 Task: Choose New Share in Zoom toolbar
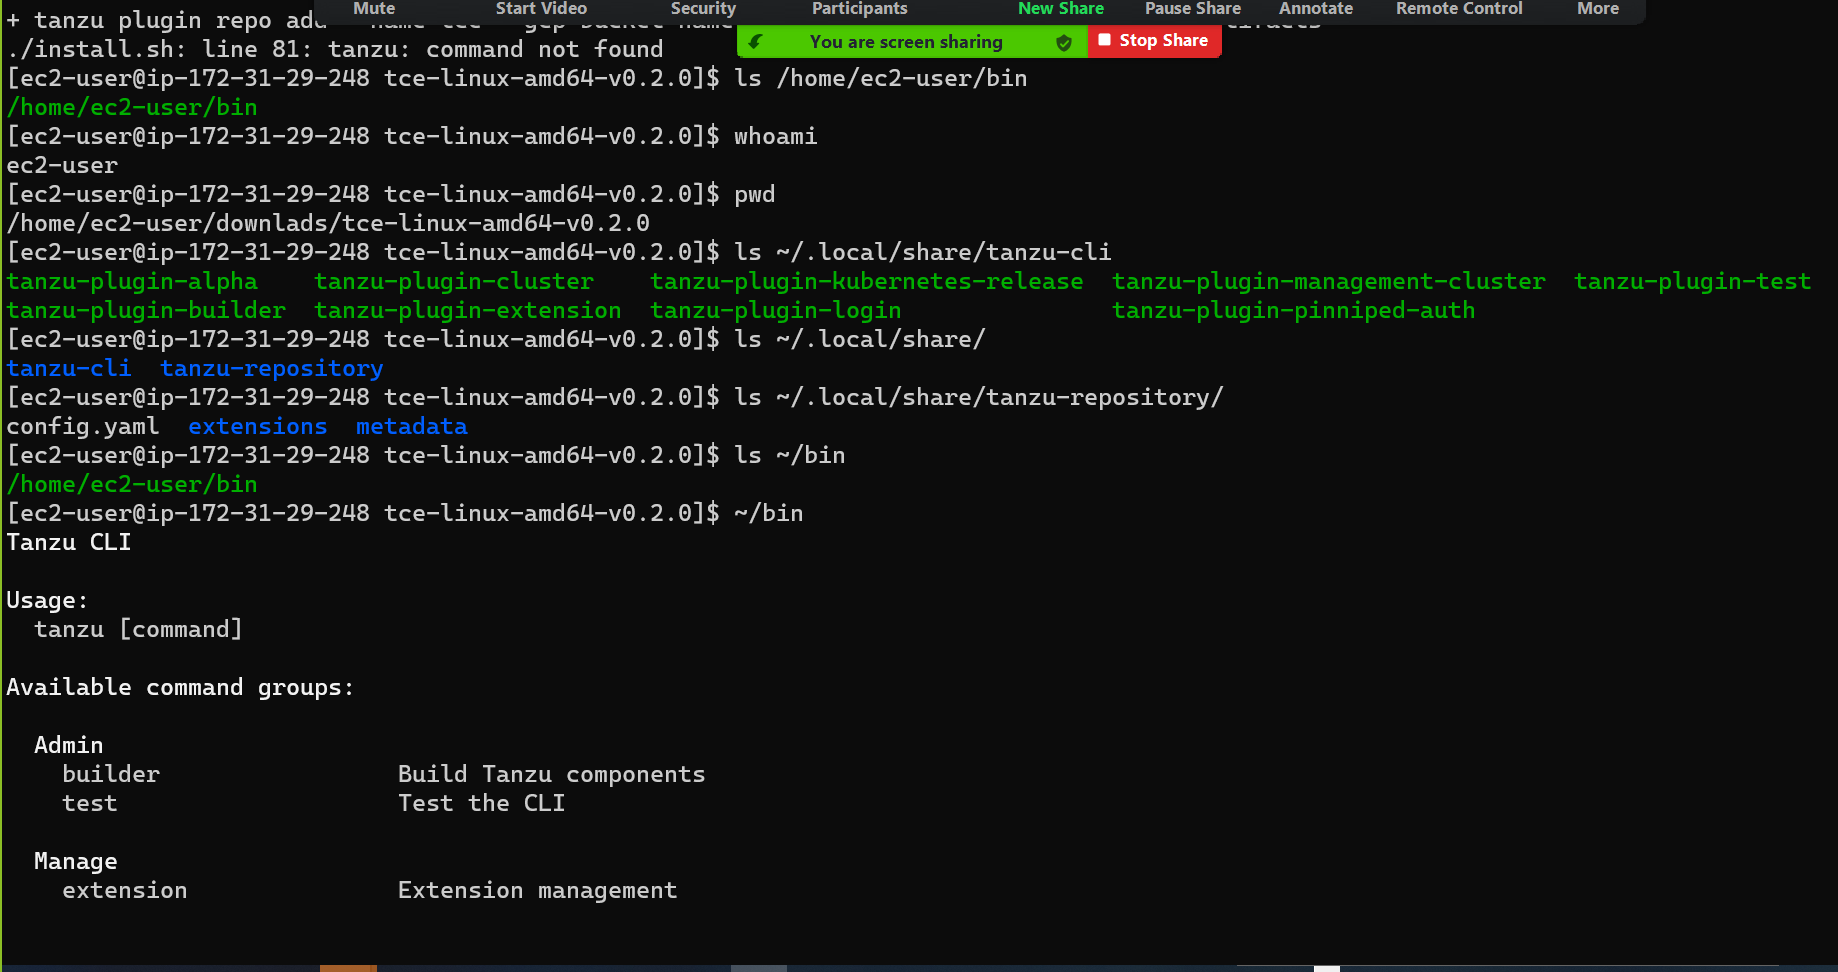1060,9
